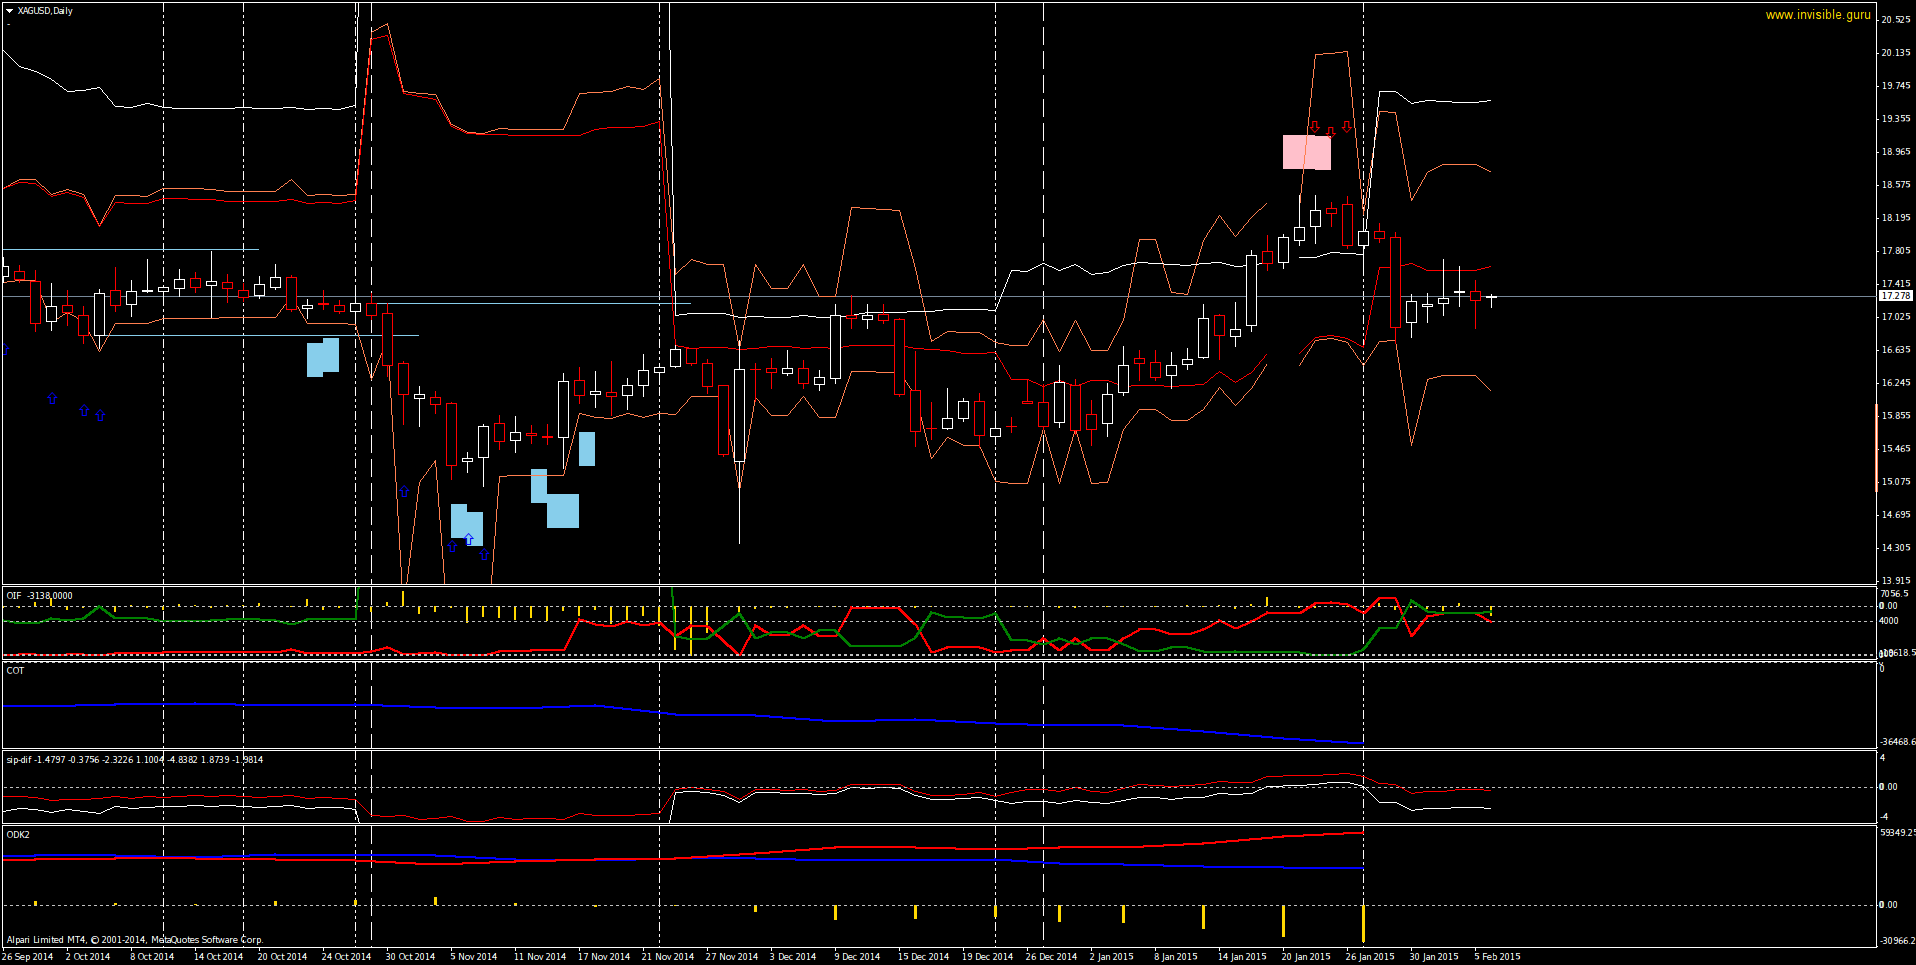Open the XAGUSD,Daily chart menu triangle
This screenshot has height=965, width=1916.
coord(9,11)
